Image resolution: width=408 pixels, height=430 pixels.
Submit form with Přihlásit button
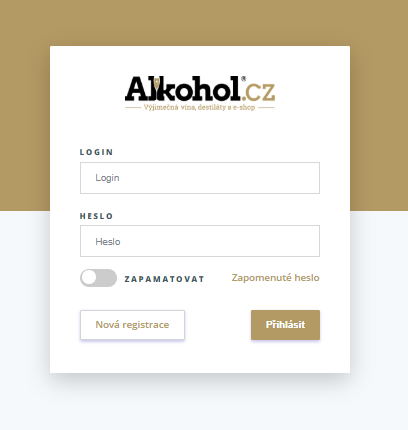tap(286, 325)
